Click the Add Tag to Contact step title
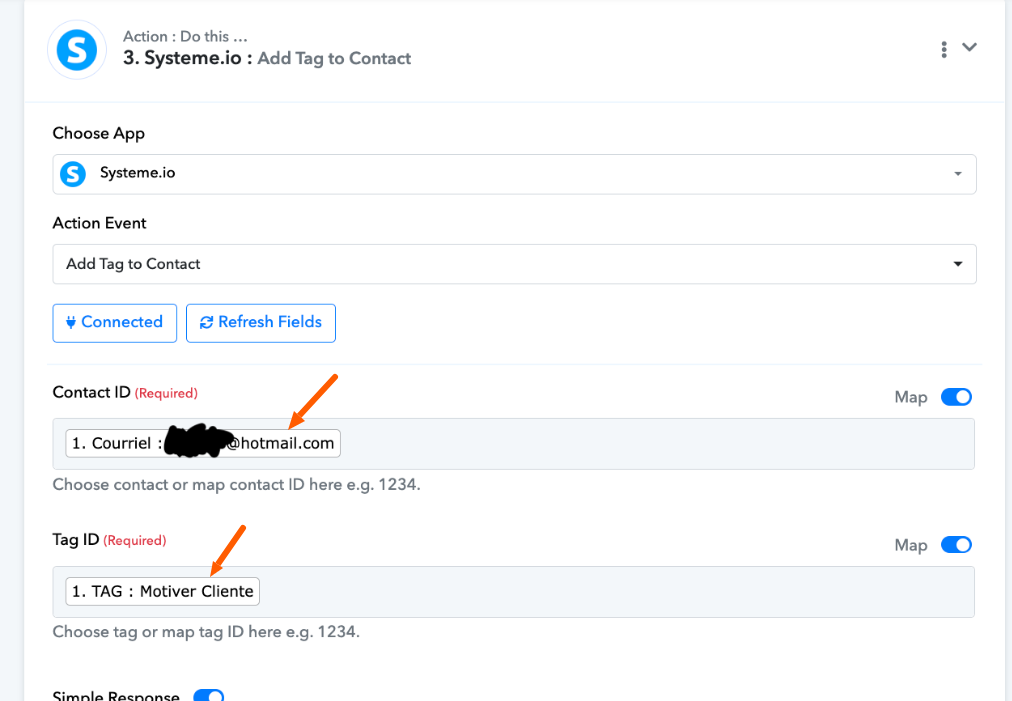1012x701 pixels. tap(334, 58)
